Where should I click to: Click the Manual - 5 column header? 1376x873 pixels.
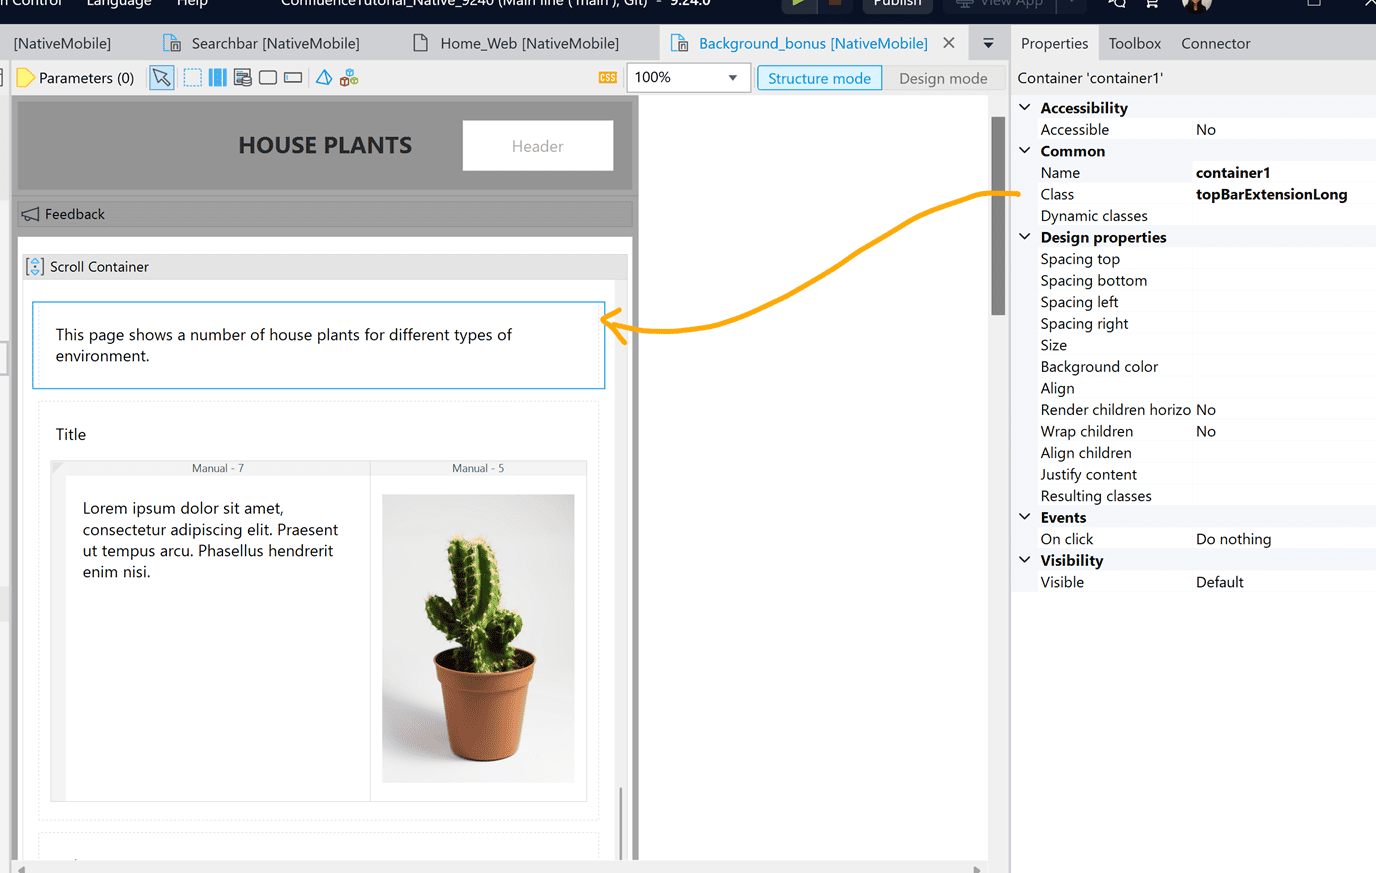(x=478, y=468)
